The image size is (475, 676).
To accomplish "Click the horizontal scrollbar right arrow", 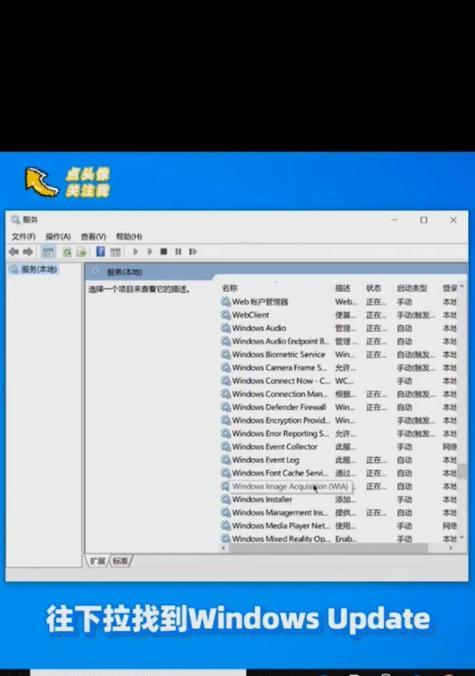I will tap(451, 548).
